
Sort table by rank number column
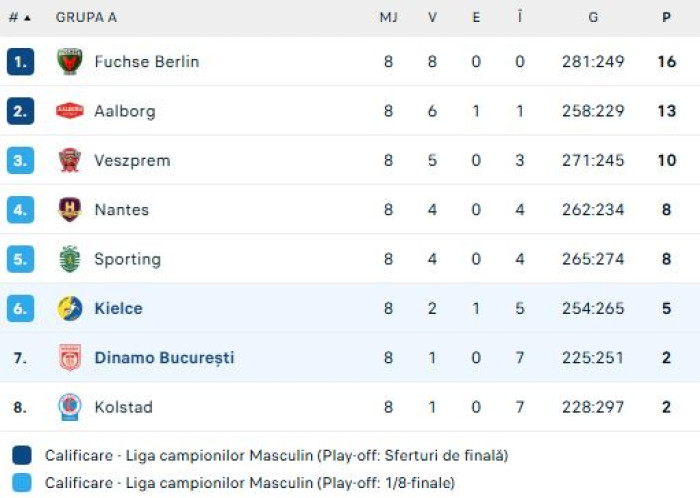pos(20,17)
